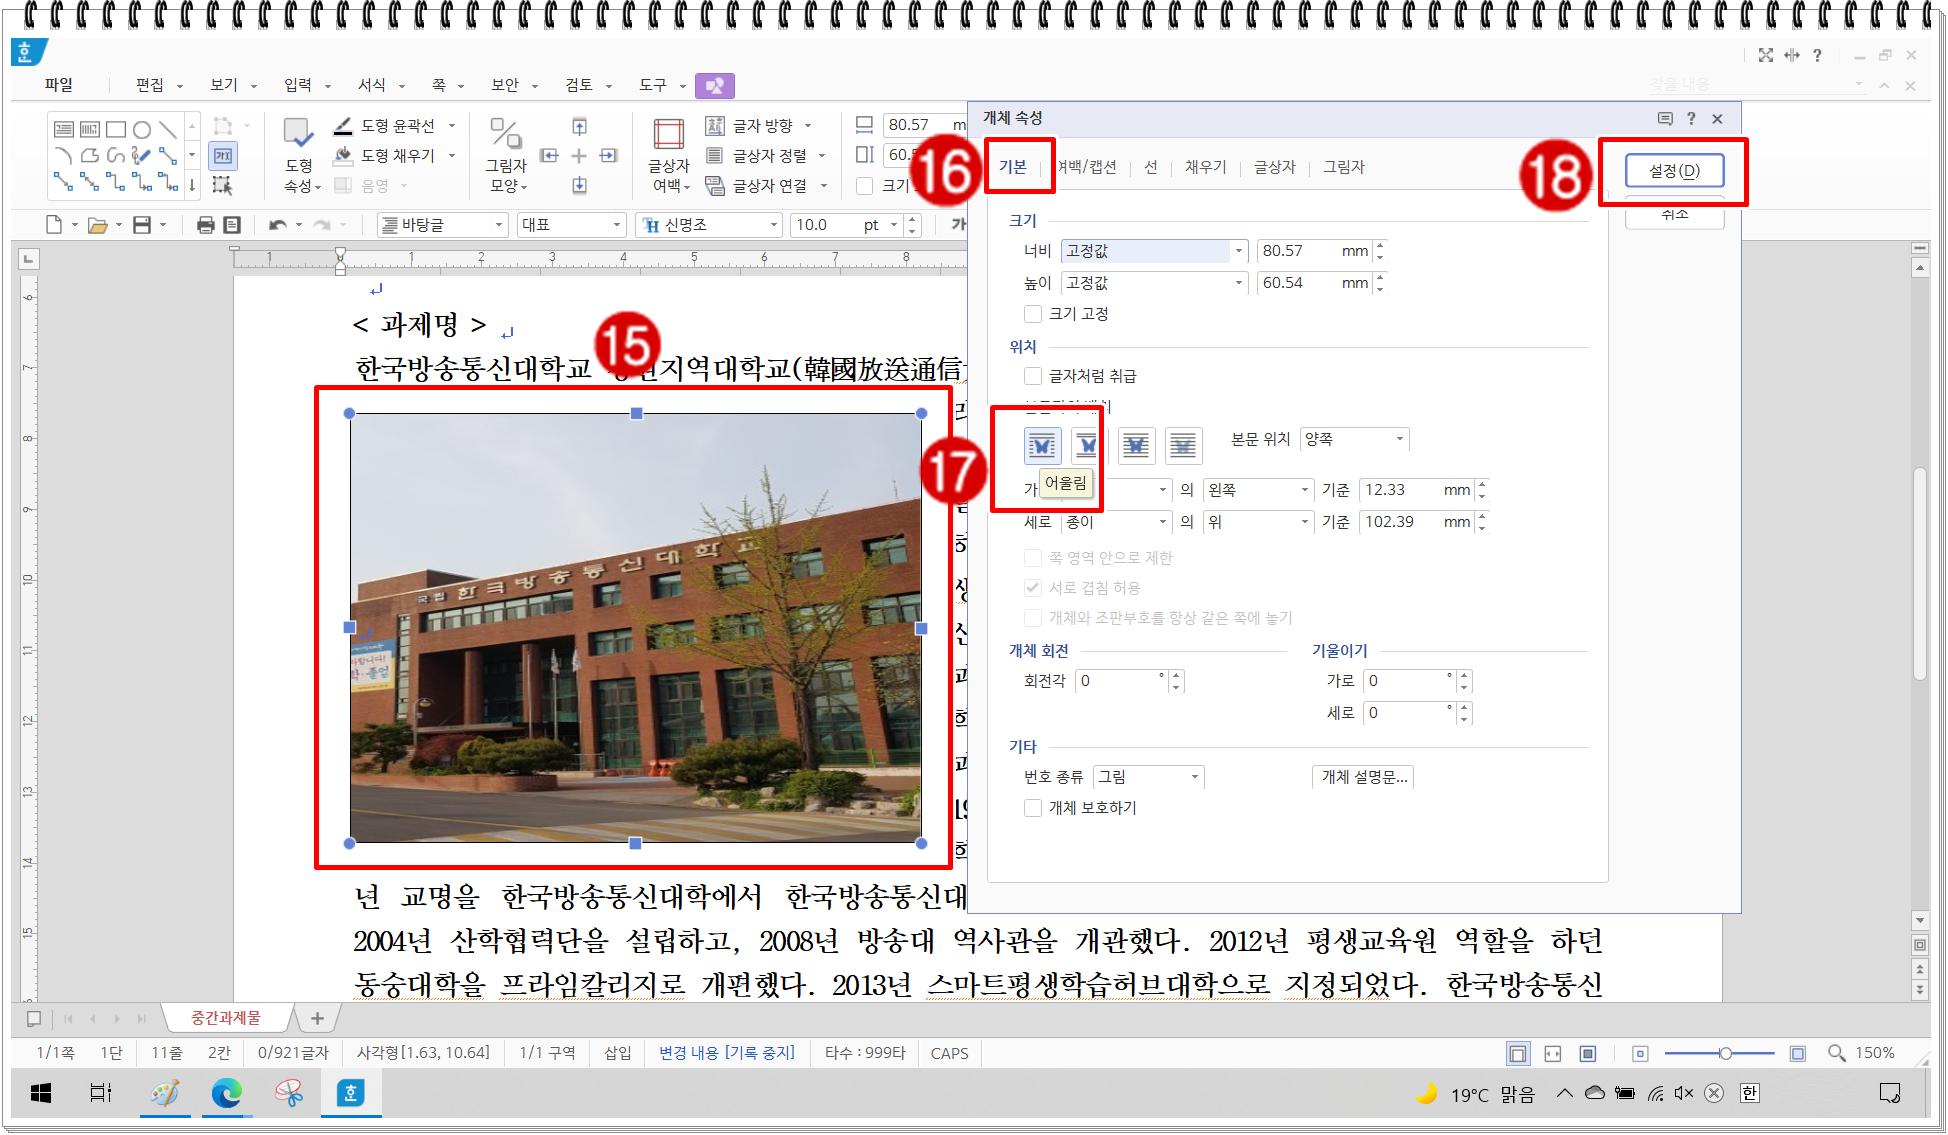Open the 번호 종류 그림 dropdown
Screen dimensions: 1948x1135
click(x=1148, y=777)
